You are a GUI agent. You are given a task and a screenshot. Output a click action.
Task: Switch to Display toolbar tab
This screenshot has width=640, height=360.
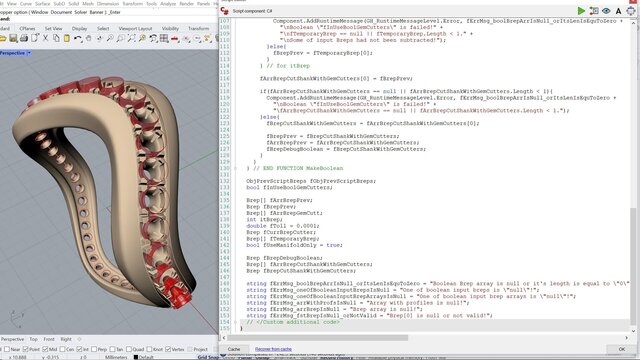(79, 29)
